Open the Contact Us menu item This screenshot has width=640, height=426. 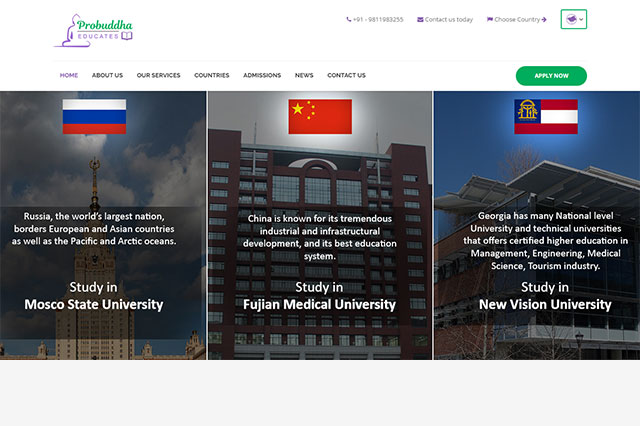click(x=347, y=75)
